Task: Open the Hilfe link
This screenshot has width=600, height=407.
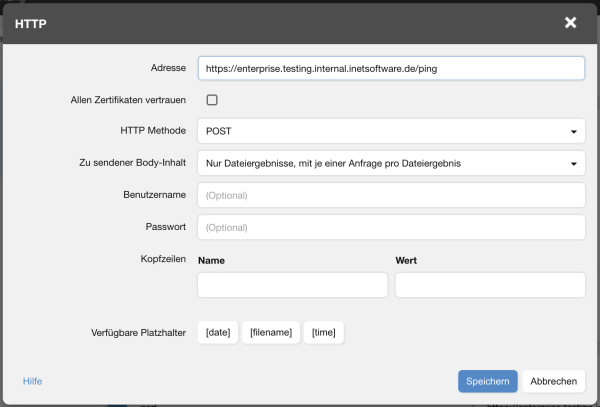Action: [x=32, y=381]
